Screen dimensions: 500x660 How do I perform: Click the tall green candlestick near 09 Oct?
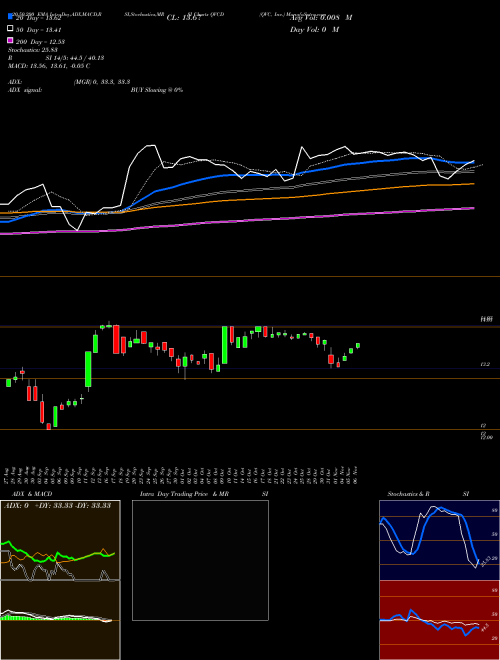225,345
